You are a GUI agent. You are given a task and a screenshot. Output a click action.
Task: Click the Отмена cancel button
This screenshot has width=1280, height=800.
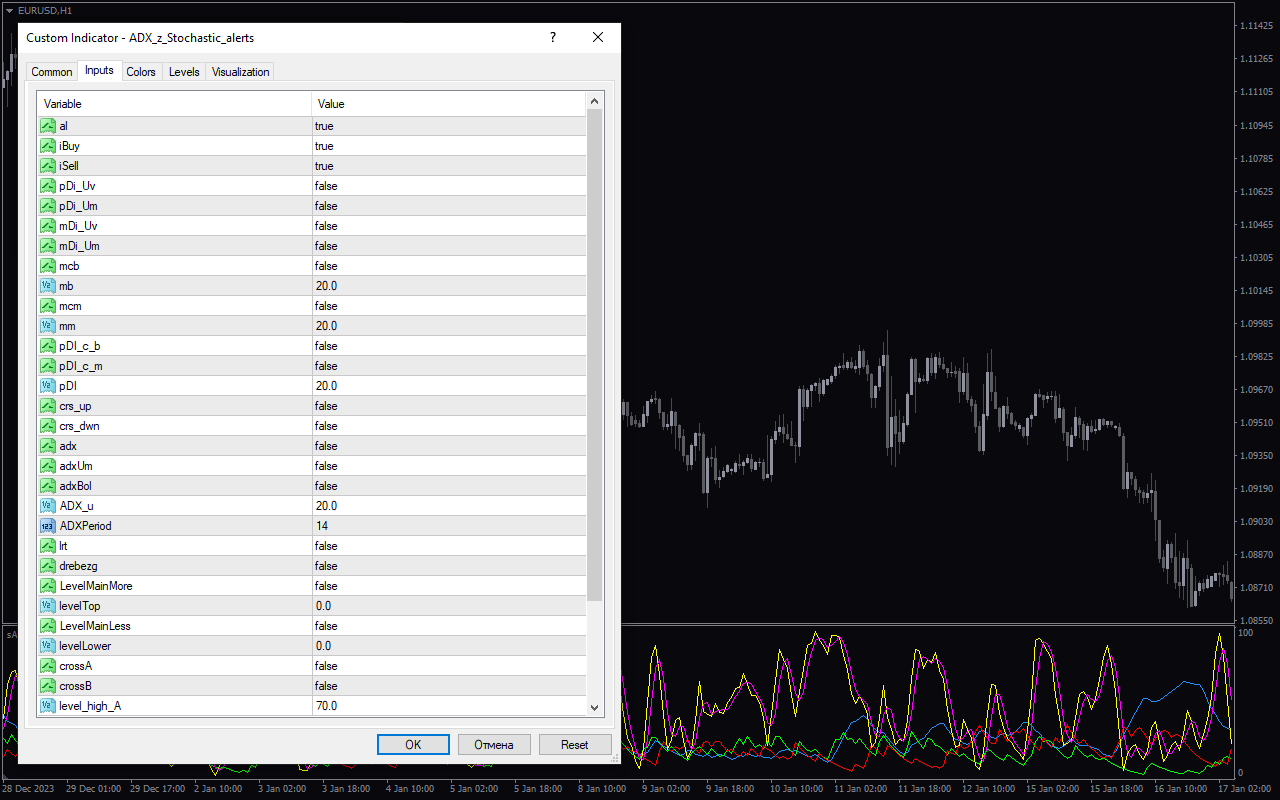494,745
